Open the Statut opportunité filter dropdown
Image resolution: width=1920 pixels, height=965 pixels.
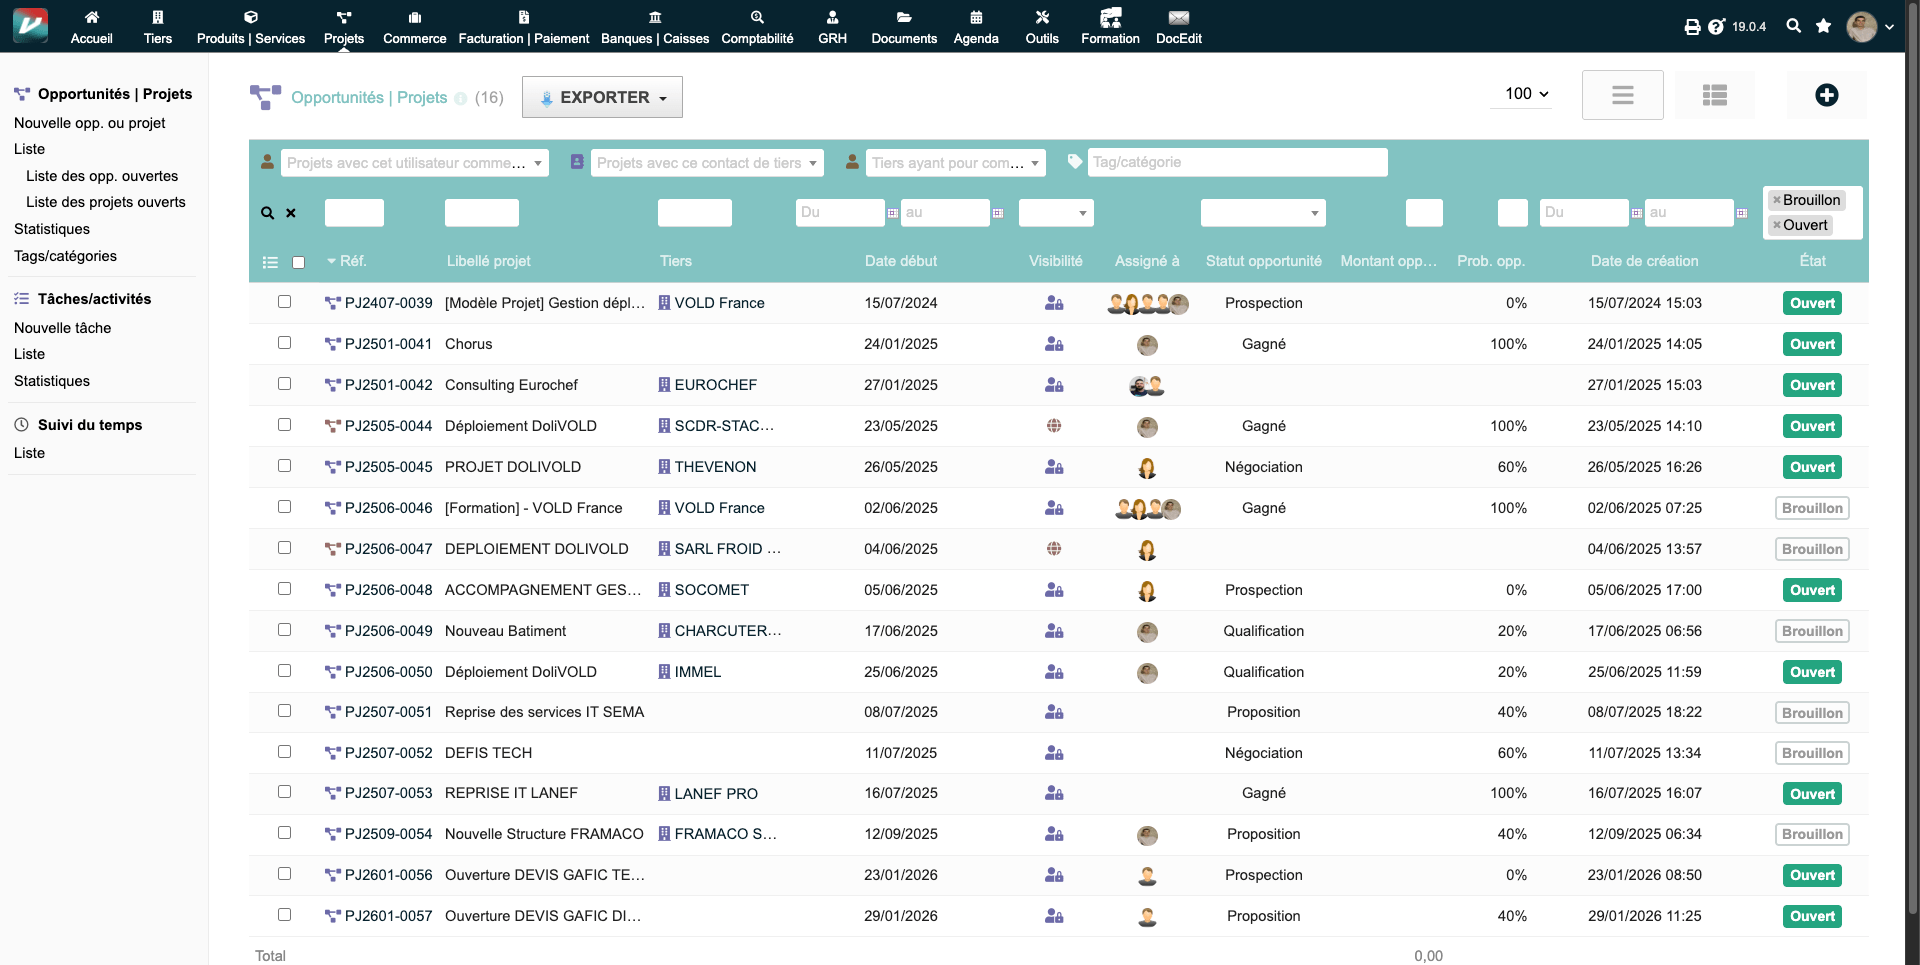pos(1263,213)
